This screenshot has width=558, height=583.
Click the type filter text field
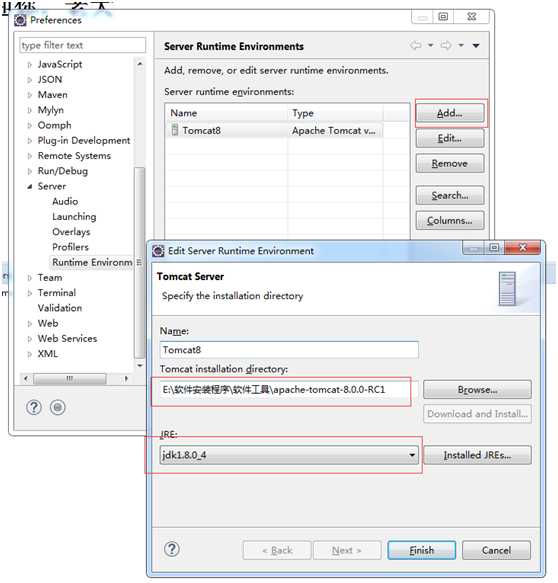[x=83, y=45]
